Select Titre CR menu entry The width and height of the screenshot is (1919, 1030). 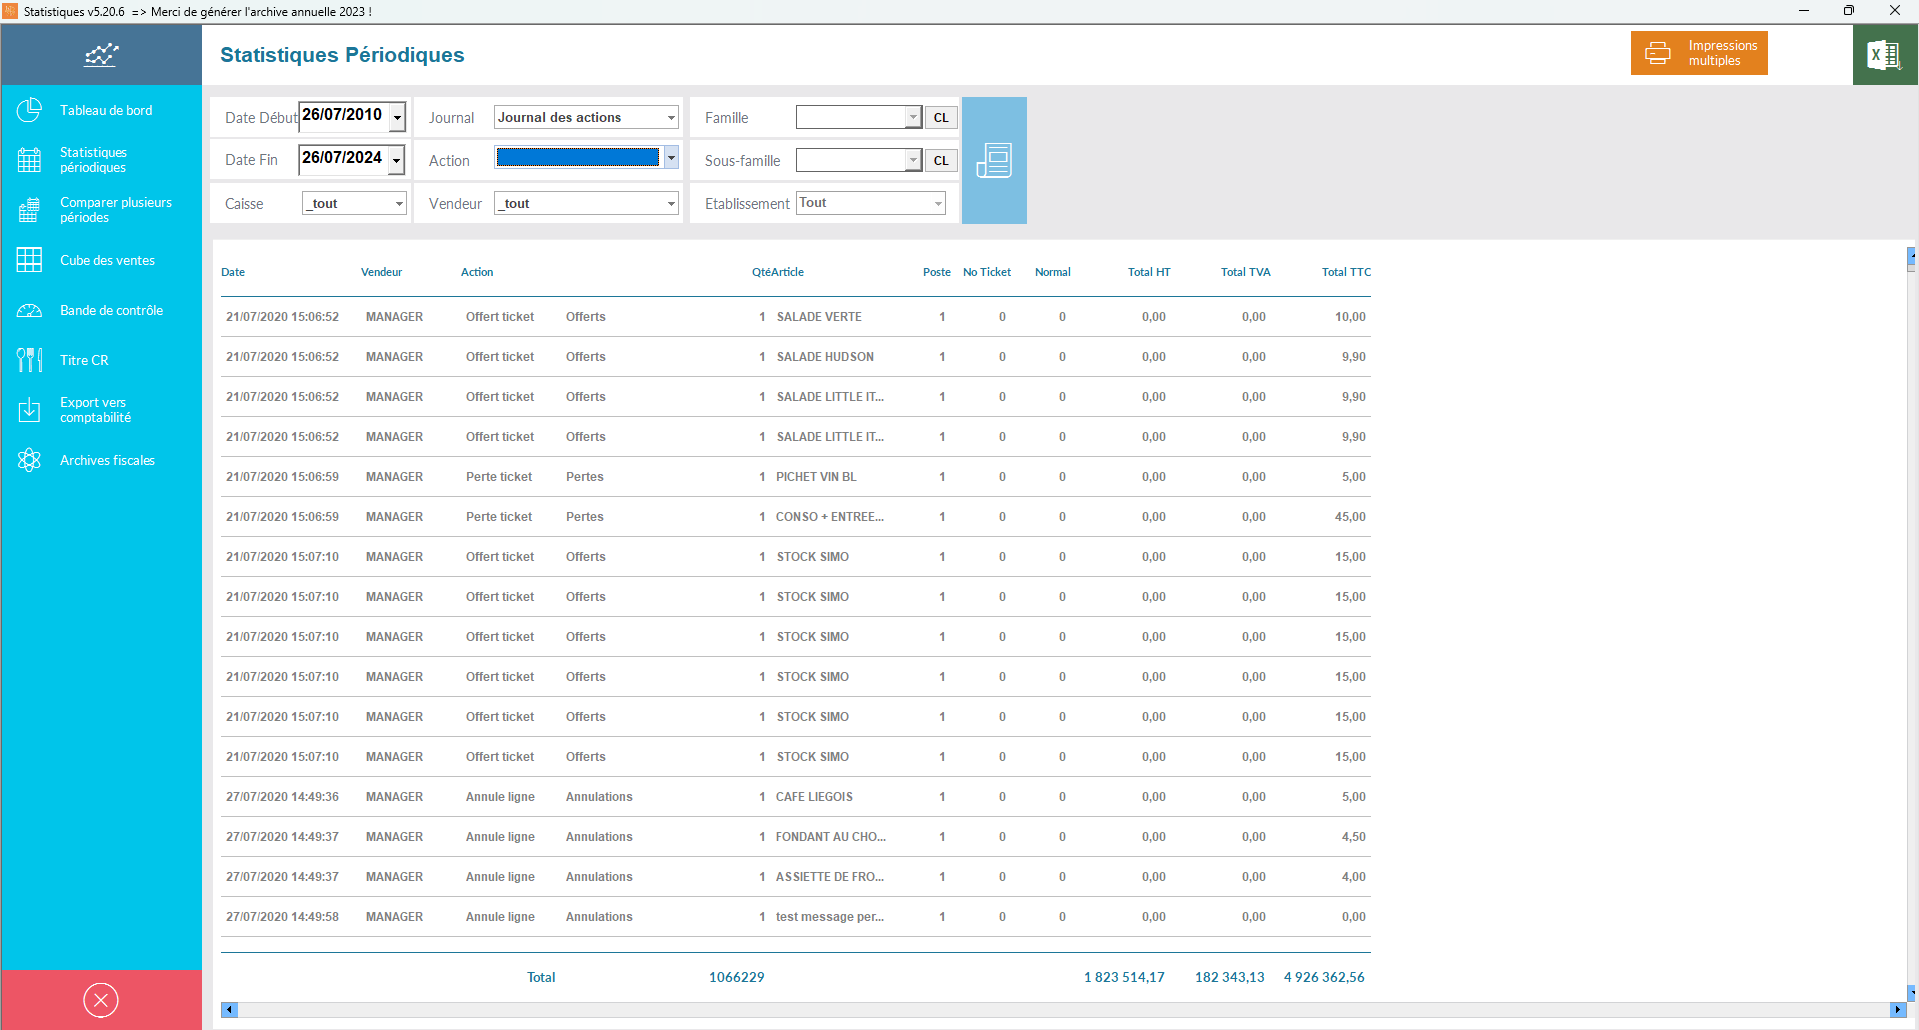coord(84,360)
